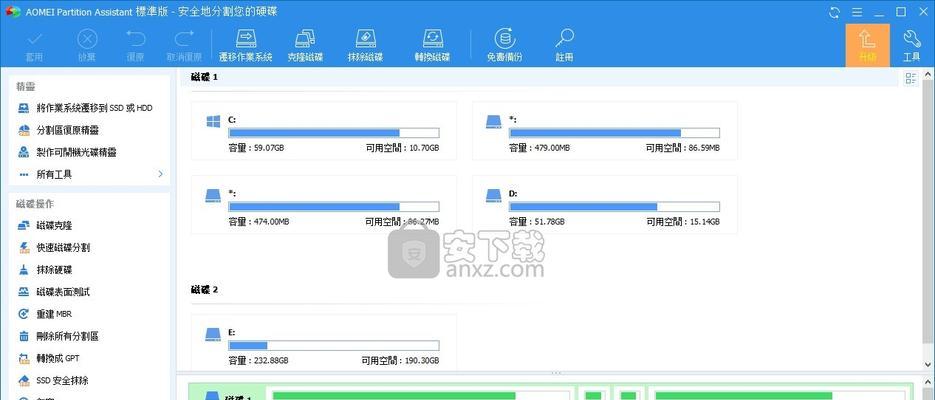Select 轉換成 GPT operation
The width and height of the screenshot is (935, 400).
[x=49, y=358]
